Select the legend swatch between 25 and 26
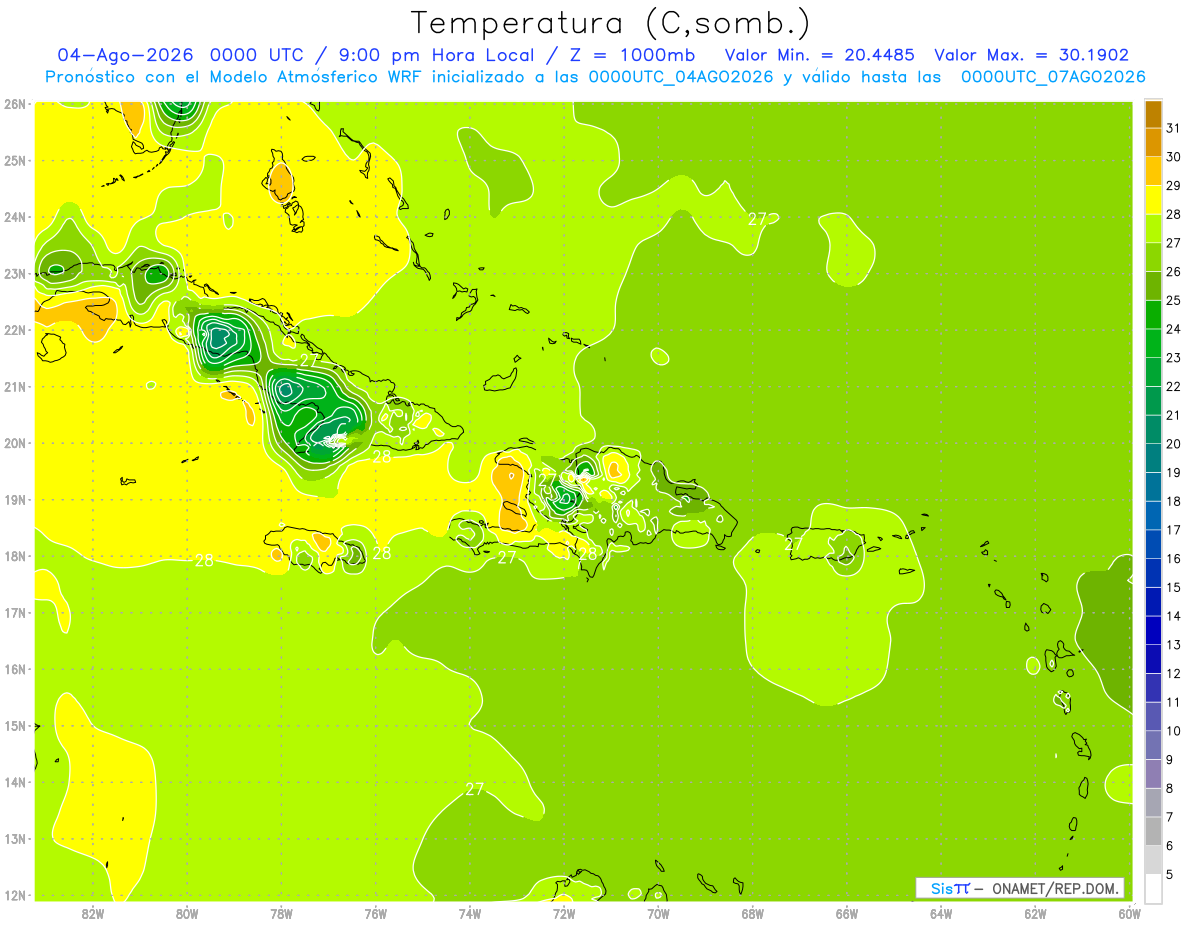The height and width of the screenshot is (927, 1200). [1153, 286]
